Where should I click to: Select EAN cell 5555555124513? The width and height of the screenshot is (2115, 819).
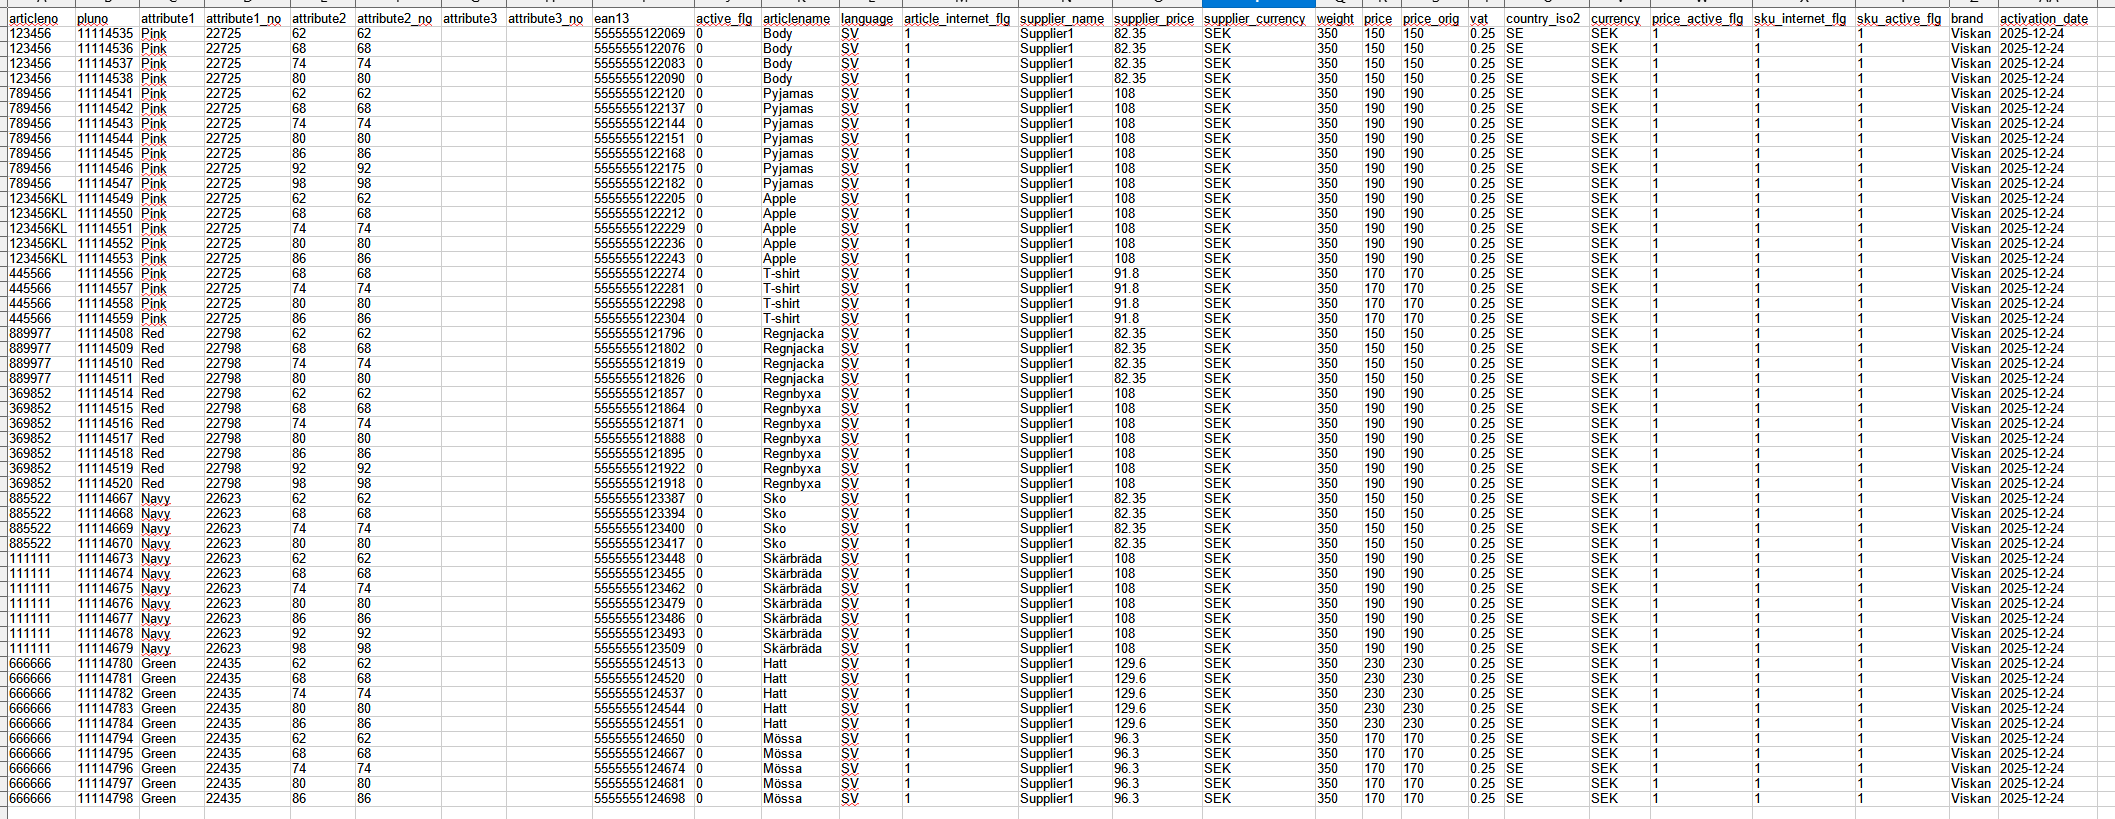click(640, 664)
